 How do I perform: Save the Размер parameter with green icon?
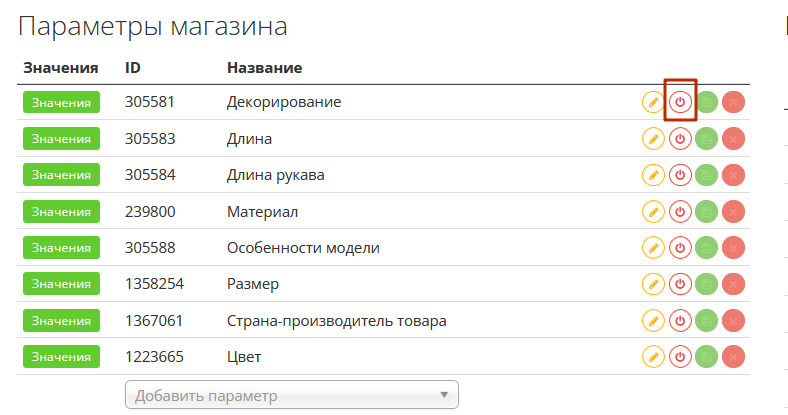coord(707,285)
